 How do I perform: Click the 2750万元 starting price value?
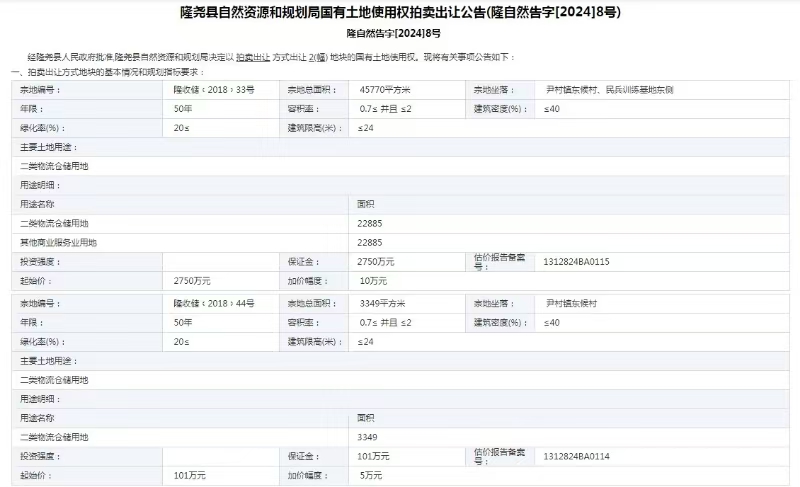[192, 281]
